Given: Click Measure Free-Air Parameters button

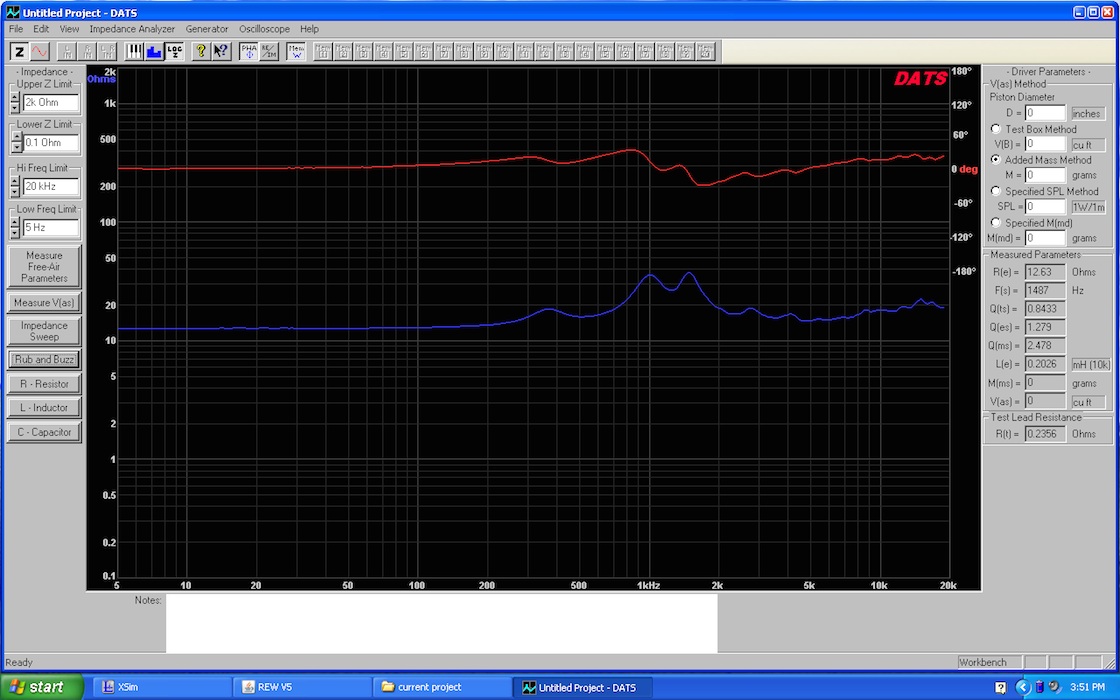Looking at the screenshot, I should 44,266.
